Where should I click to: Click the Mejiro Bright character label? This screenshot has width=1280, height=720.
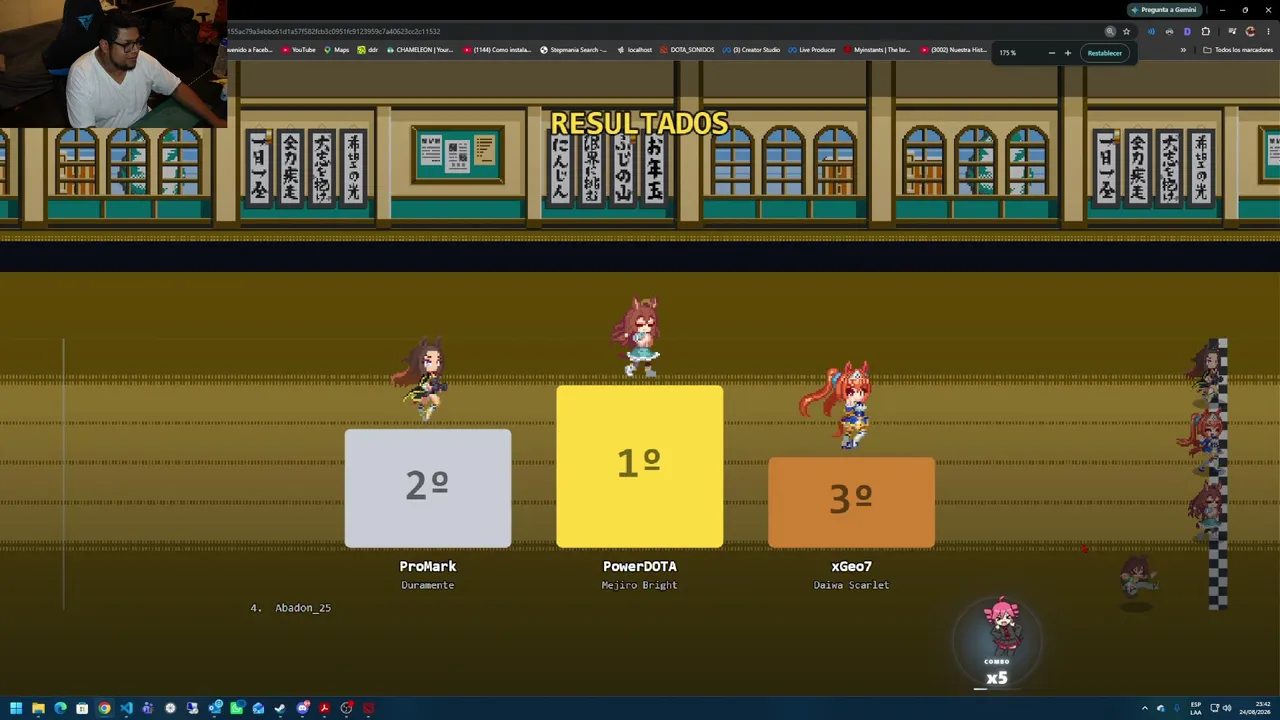[x=640, y=585]
